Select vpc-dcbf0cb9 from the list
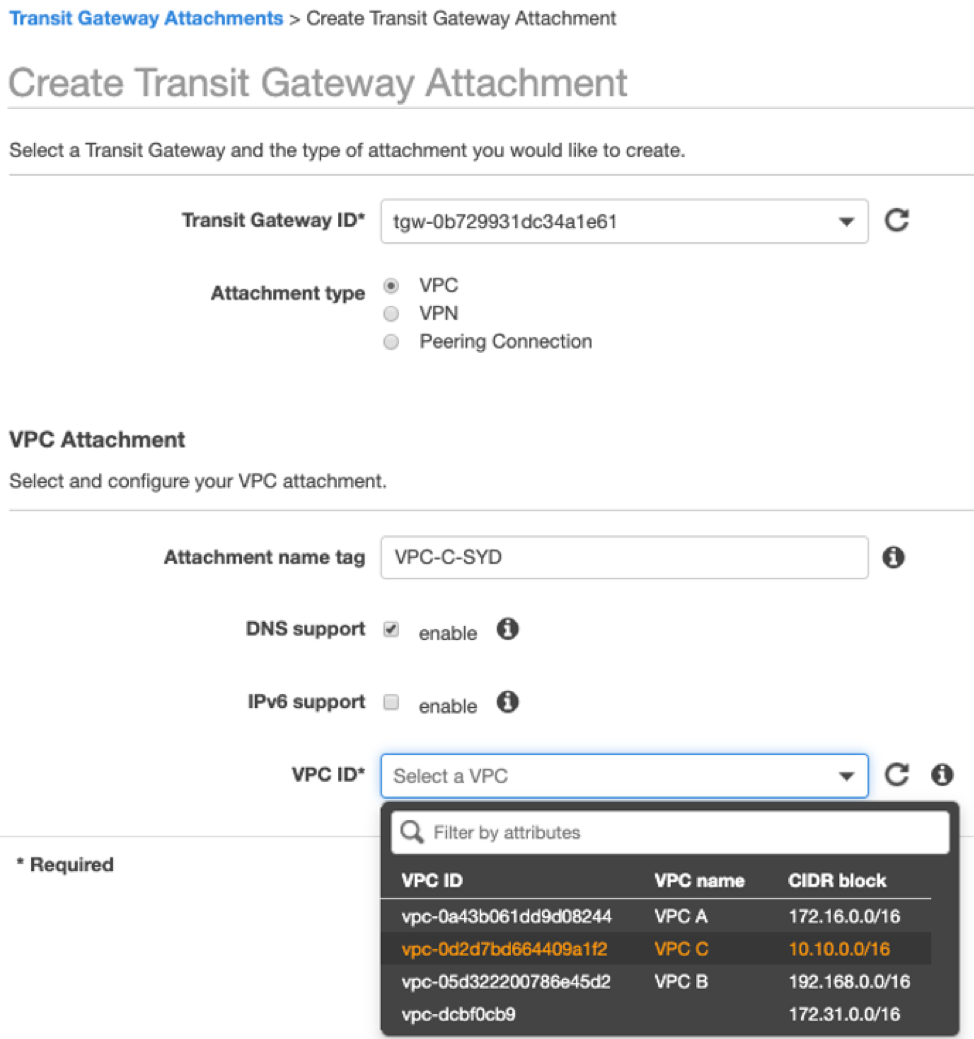 point(656,1014)
